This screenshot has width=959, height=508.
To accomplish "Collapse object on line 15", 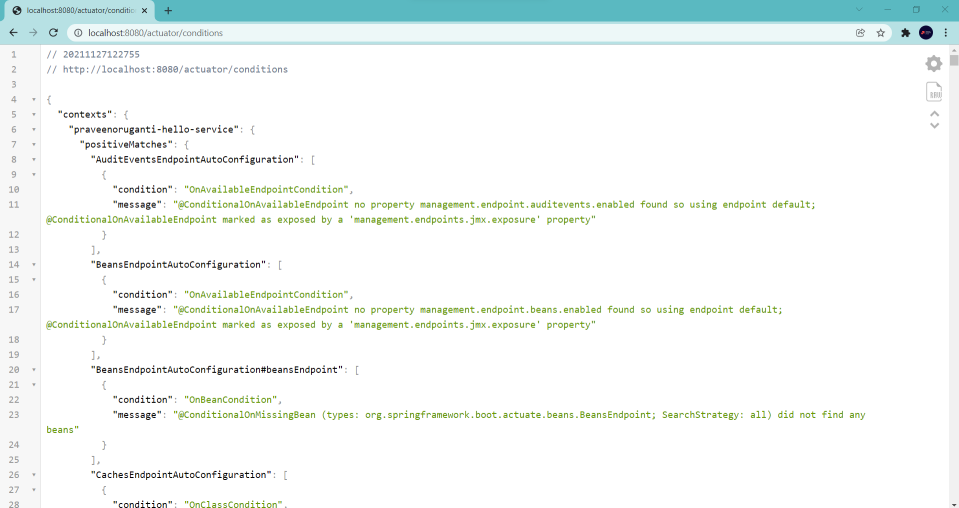I will click(x=34, y=279).
